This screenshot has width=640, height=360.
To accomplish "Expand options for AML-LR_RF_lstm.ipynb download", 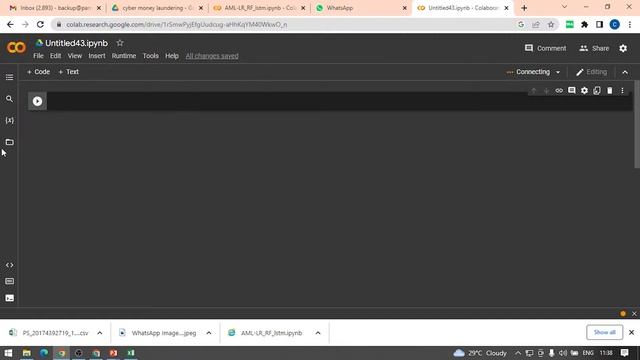I will 318,333.
